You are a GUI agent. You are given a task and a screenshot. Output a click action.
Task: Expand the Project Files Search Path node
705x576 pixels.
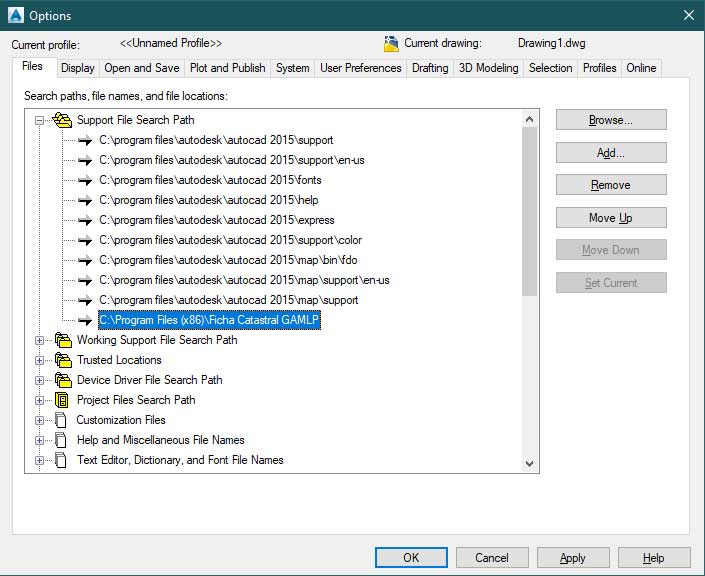point(40,401)
